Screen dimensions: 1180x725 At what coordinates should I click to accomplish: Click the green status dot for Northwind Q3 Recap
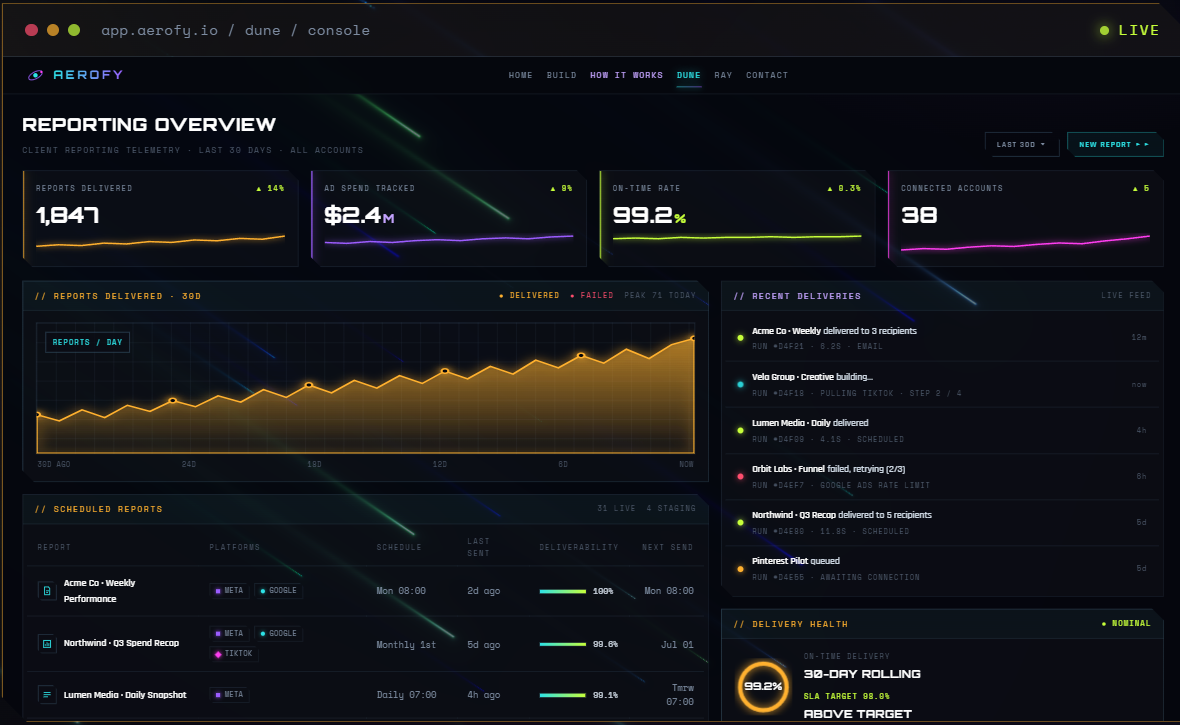741,522
